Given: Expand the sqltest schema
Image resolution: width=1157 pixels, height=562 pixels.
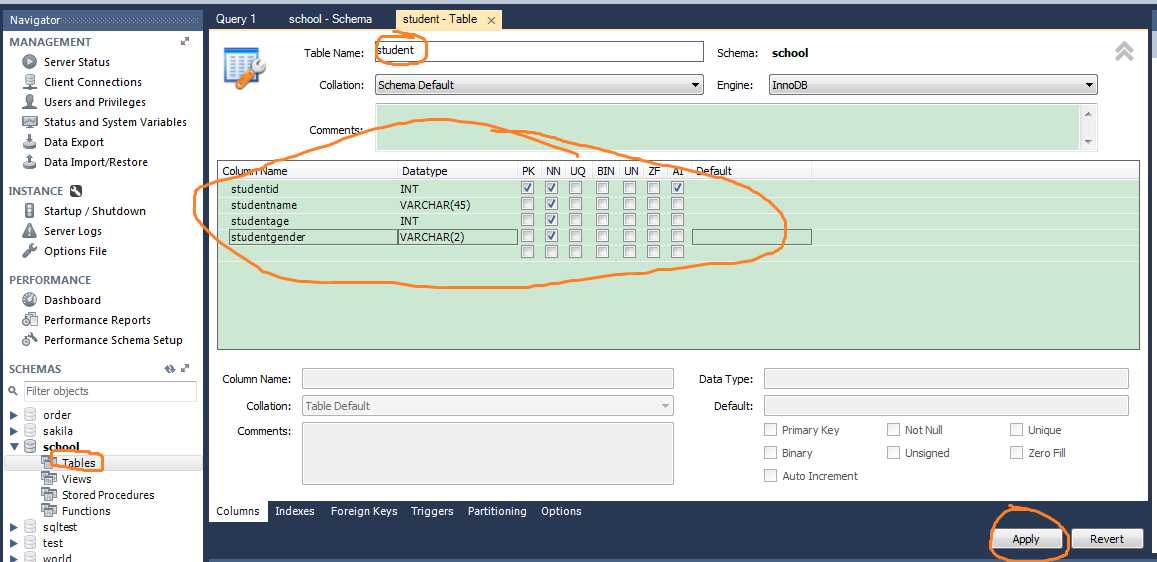Looking at the screenshot, I should pyautogui.click(x=13, y=527).
